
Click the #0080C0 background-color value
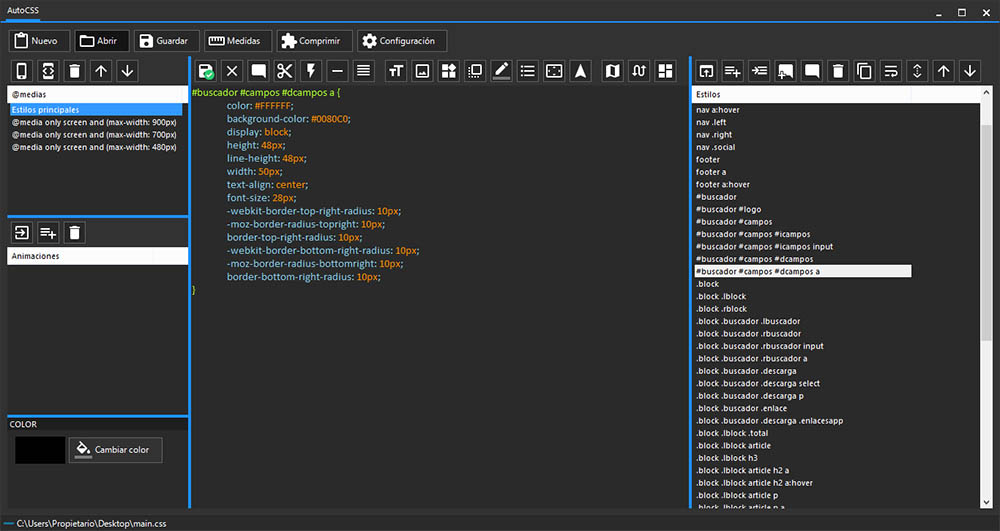coord(330,119)
